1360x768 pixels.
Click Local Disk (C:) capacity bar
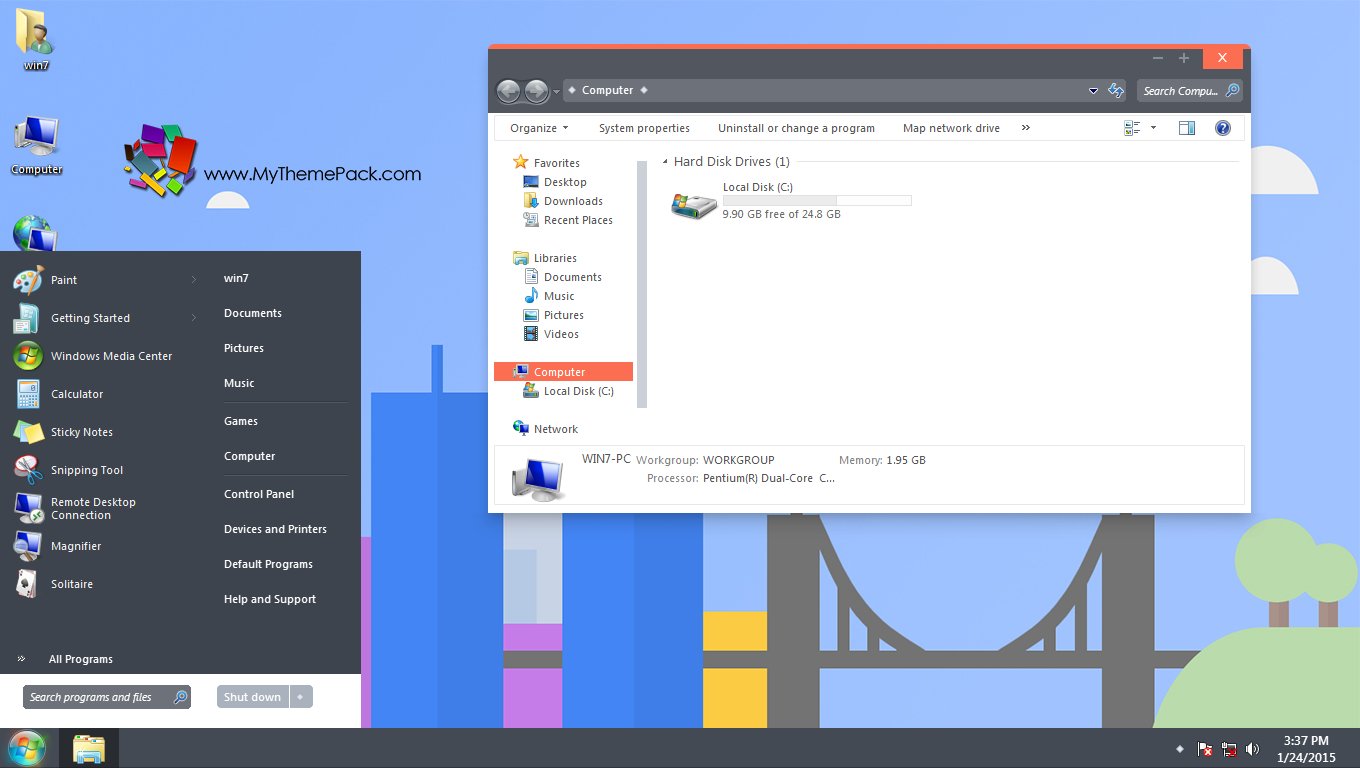817,201
